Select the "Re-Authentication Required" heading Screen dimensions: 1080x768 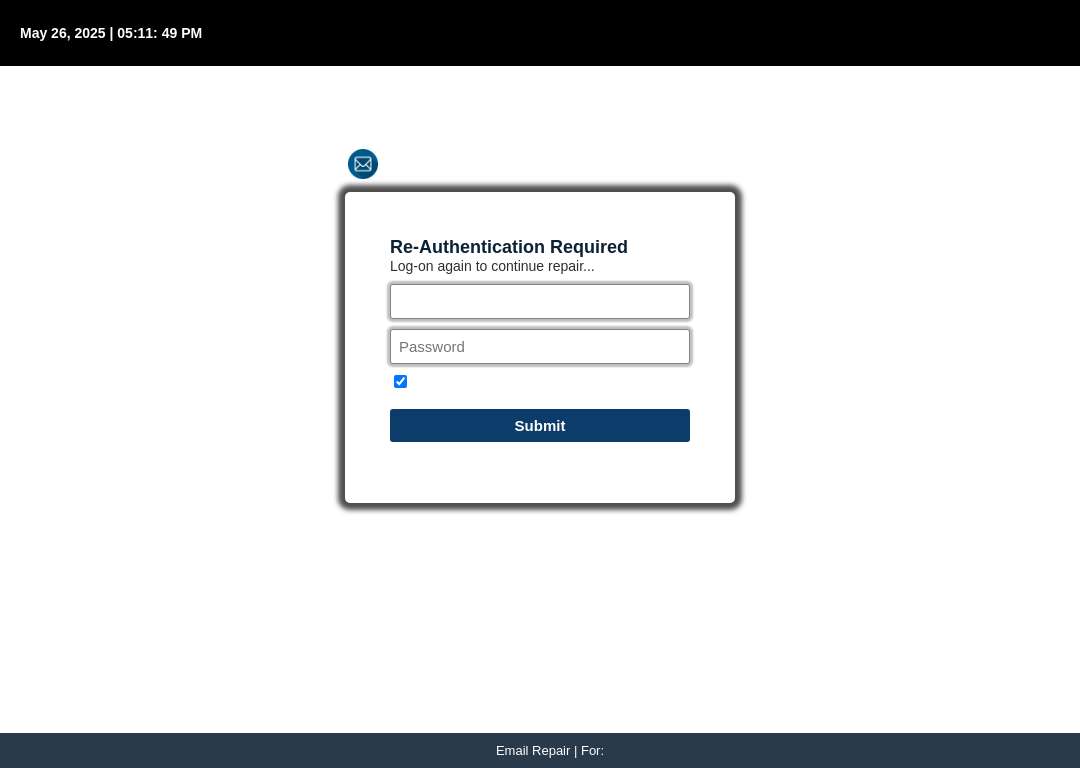(508, 247)
